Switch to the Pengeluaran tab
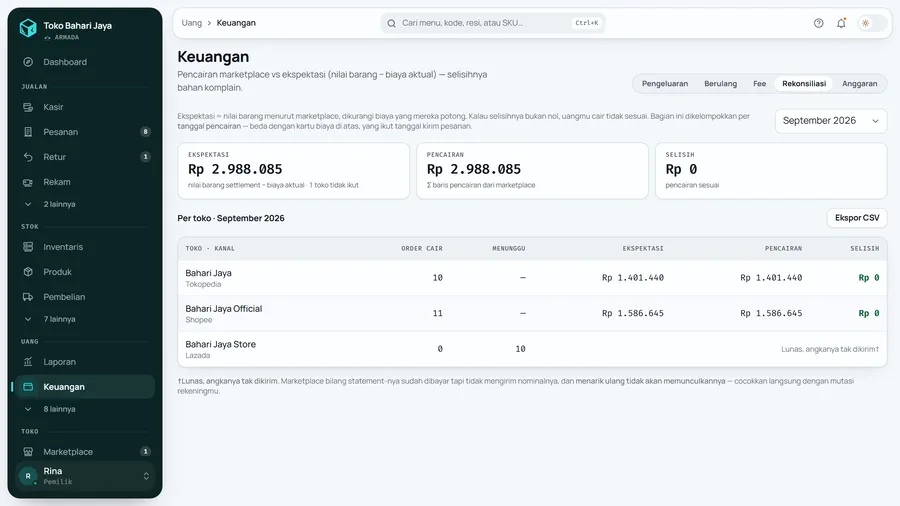The height and width of the screenshot is (506, 900). coord(665,84)
